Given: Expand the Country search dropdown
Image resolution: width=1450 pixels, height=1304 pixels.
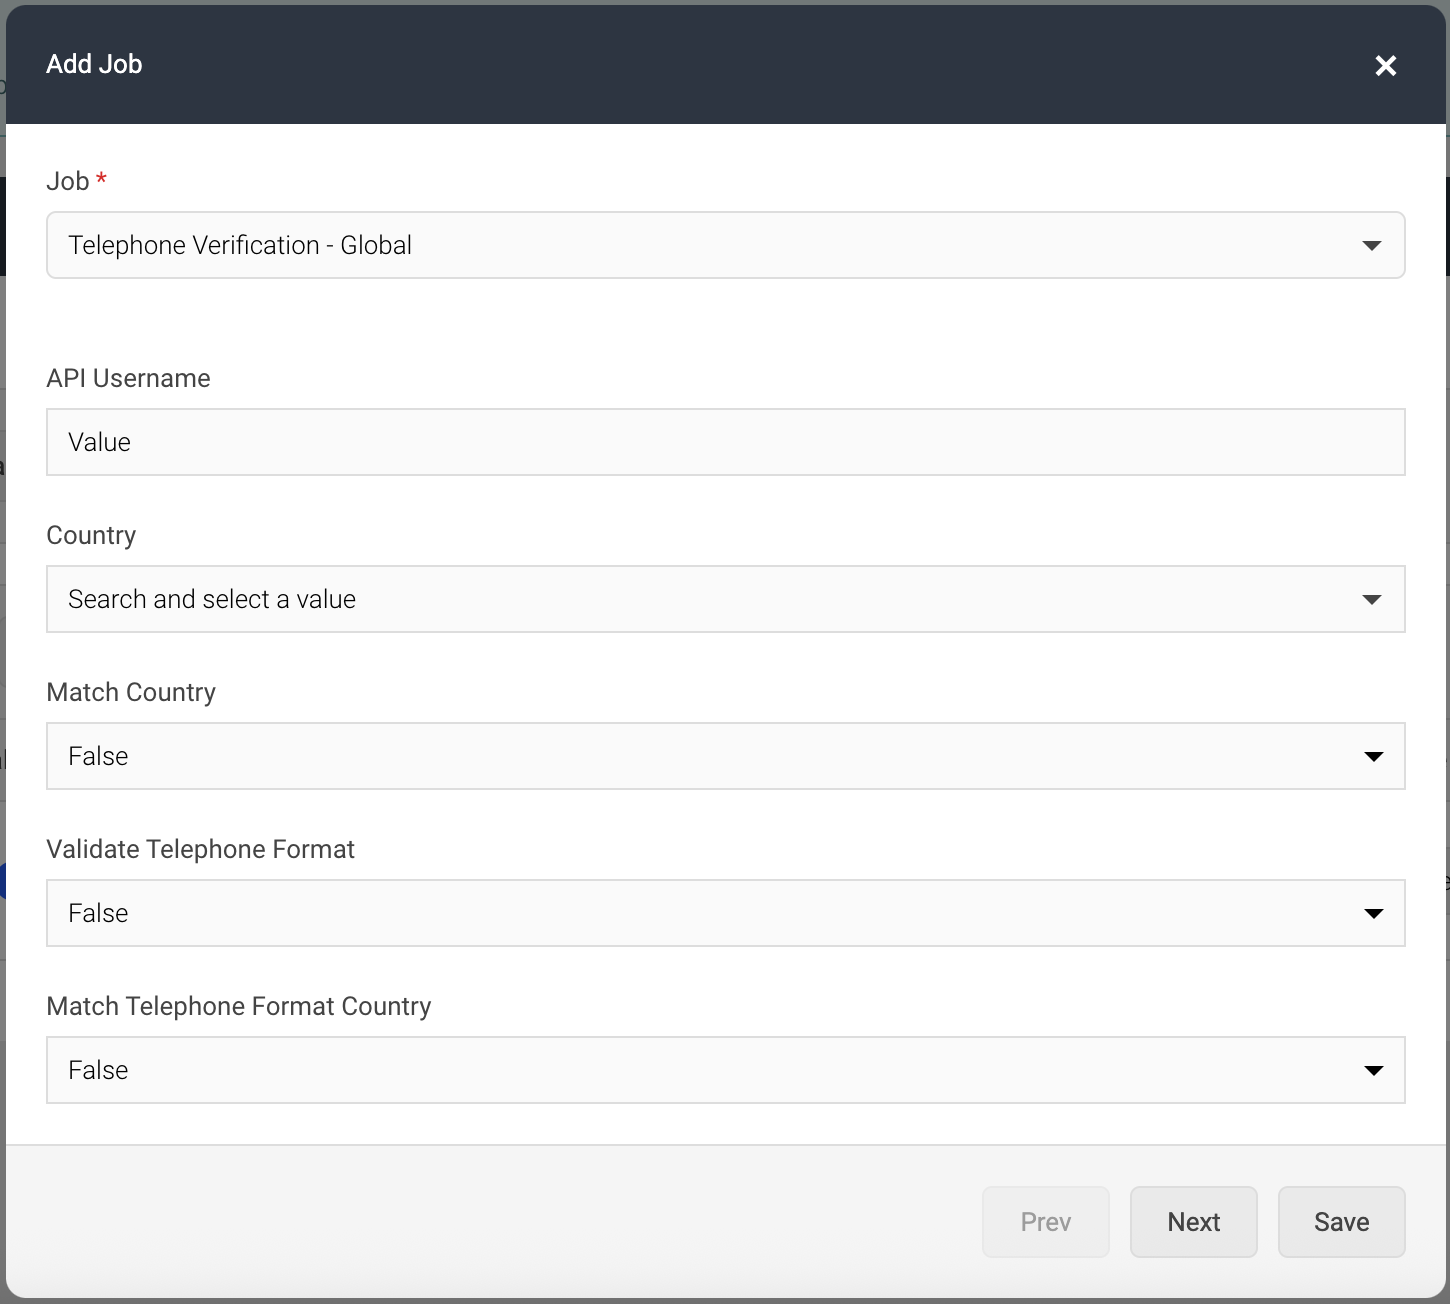Looking at the screenshot, I should point(725,599).
